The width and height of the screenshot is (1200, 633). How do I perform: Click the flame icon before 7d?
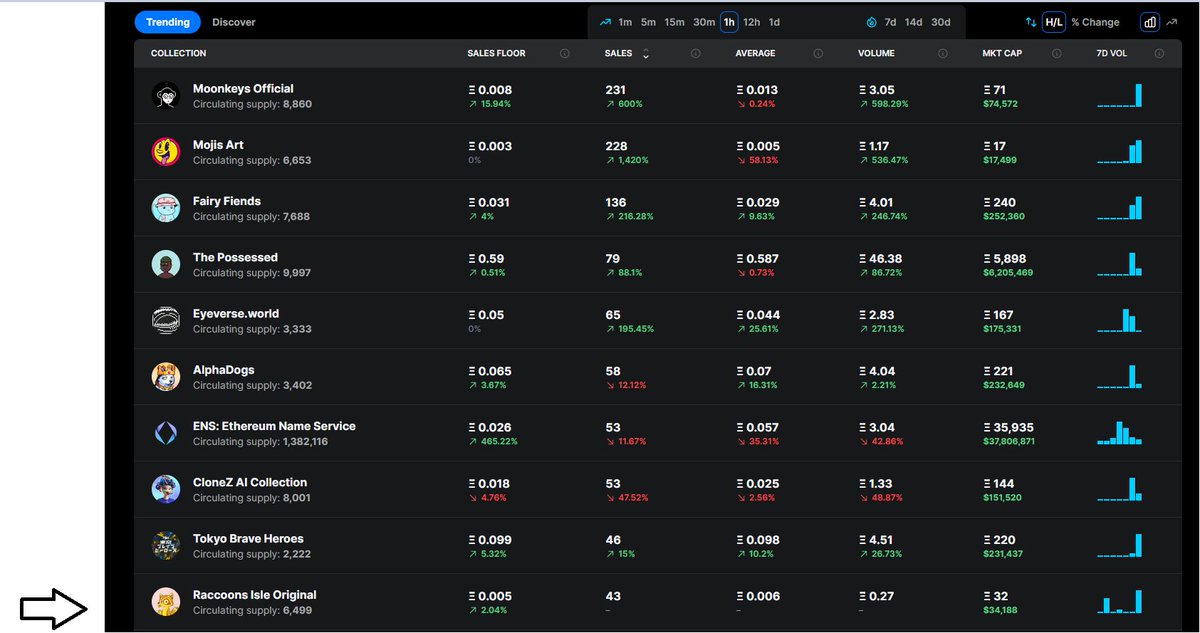(871, 22)
